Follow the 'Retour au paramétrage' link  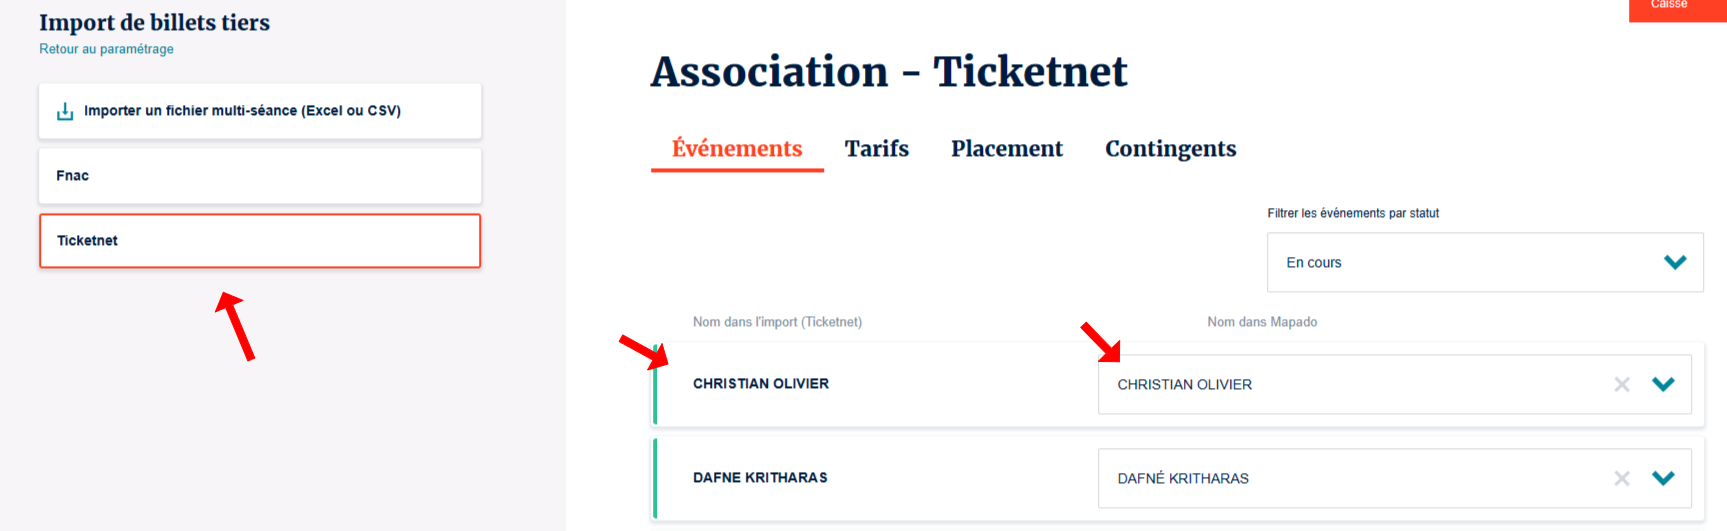[x=106, y=49]
